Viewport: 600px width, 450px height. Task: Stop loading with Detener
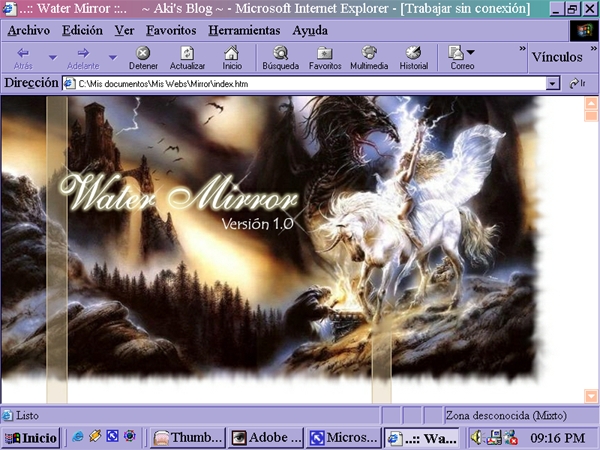click(x=143, y=58)
